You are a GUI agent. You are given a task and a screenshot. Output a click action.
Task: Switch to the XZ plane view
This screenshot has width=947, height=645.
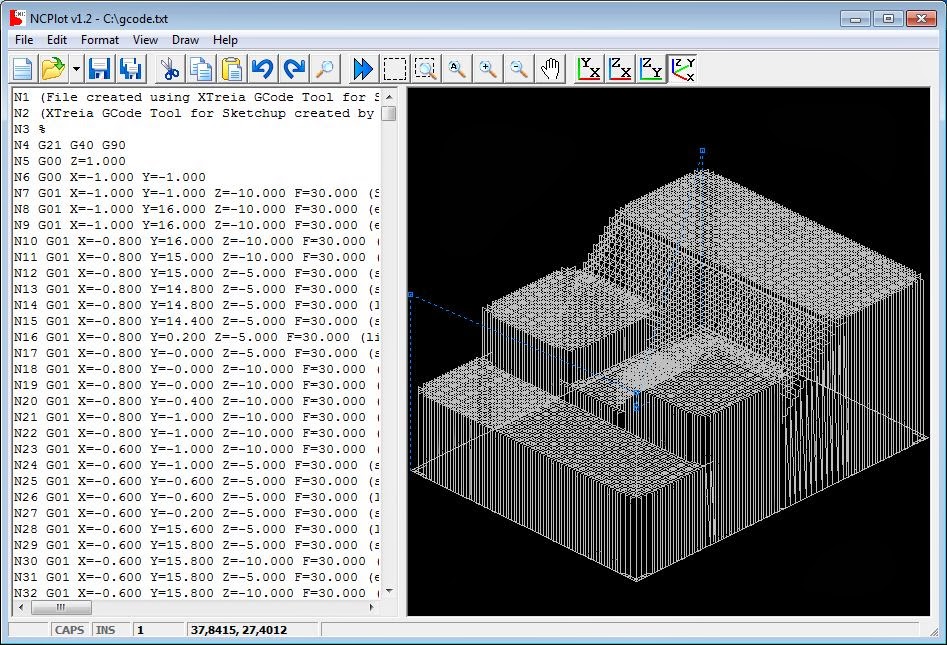[x=618, y=68]
